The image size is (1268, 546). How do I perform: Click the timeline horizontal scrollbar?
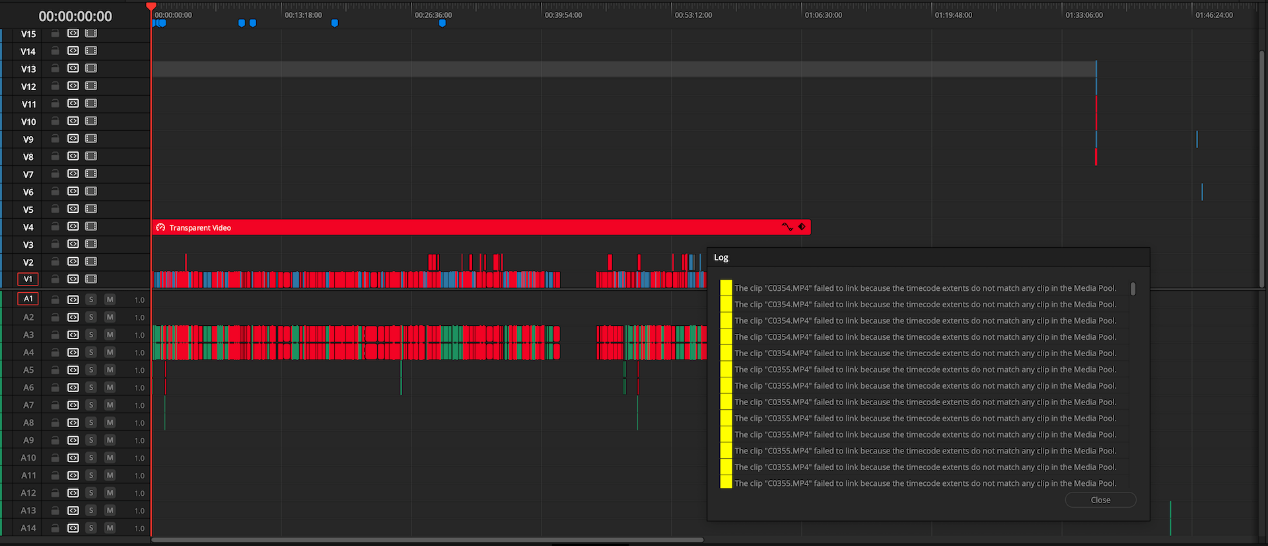click(x=428, y=540)
